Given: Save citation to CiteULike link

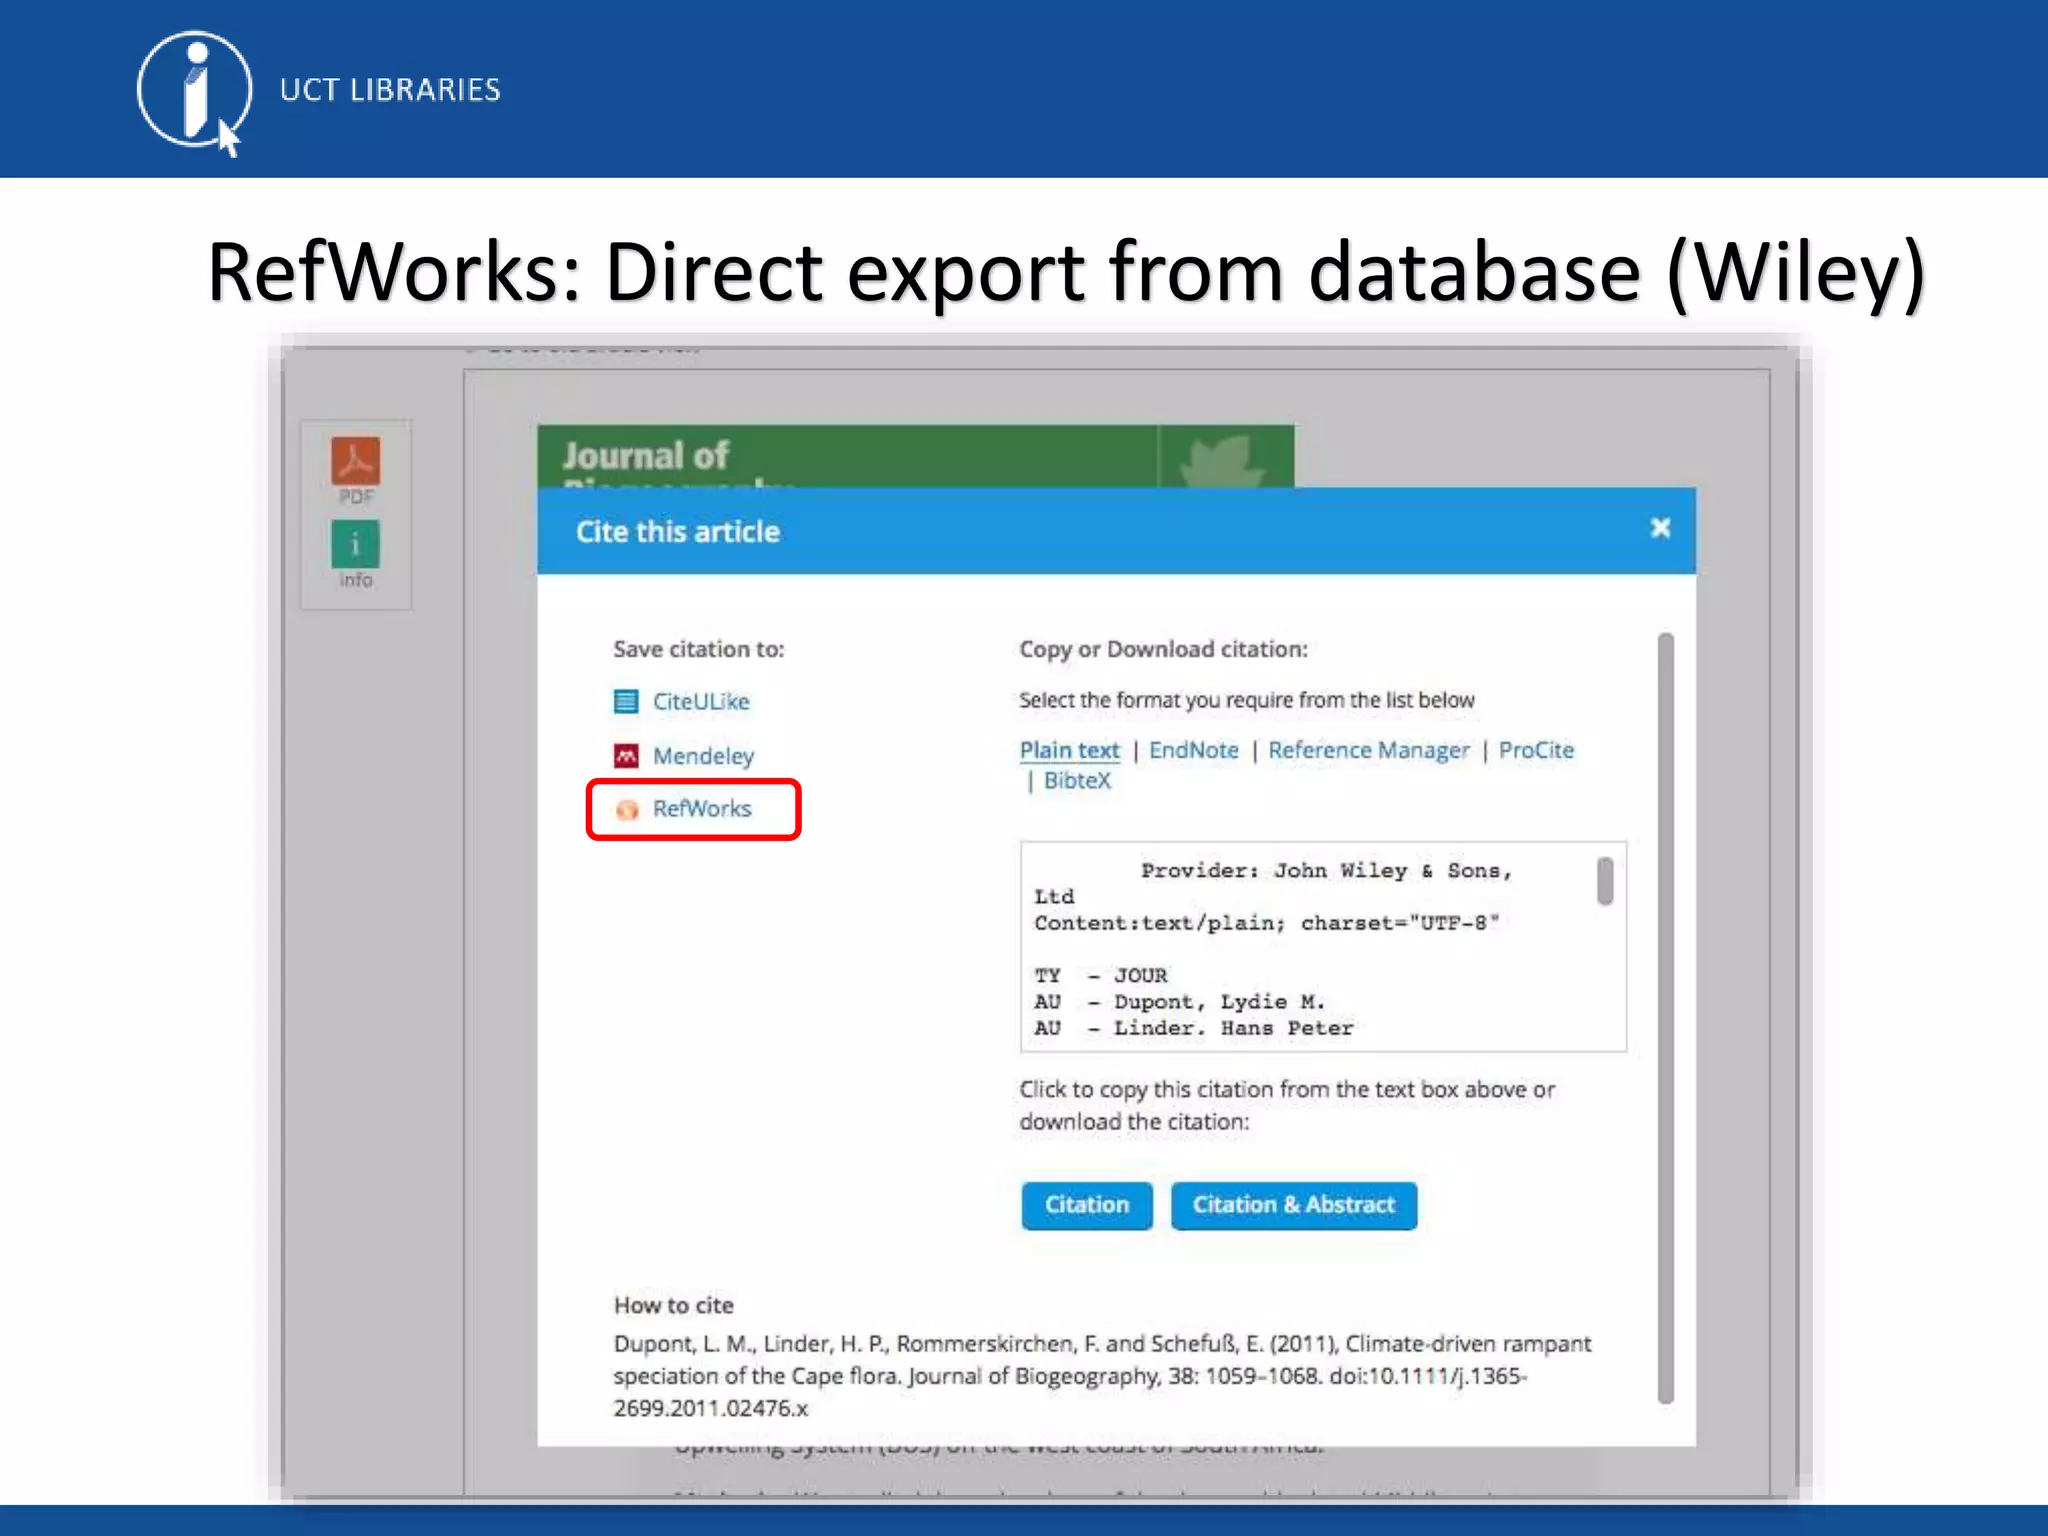Looking at the screenshot, I should [701, 702].
